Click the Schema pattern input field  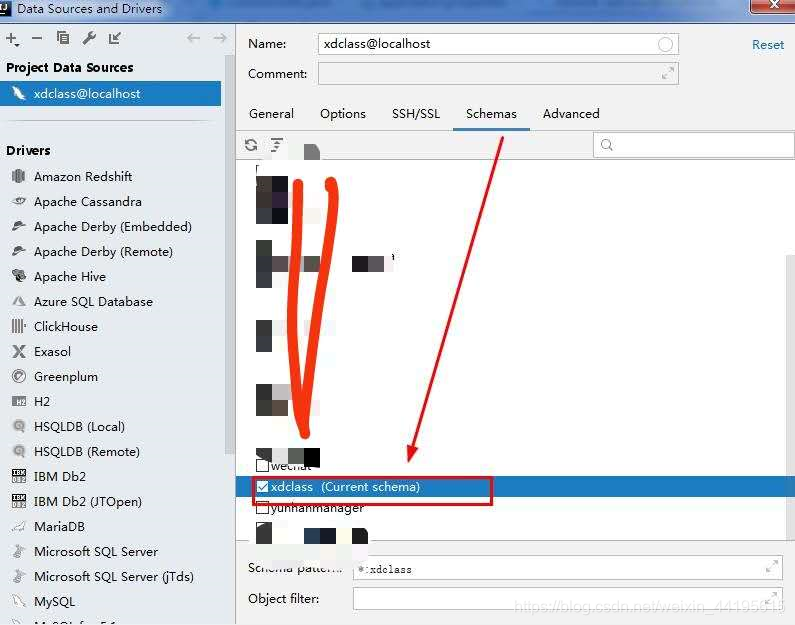567,567
